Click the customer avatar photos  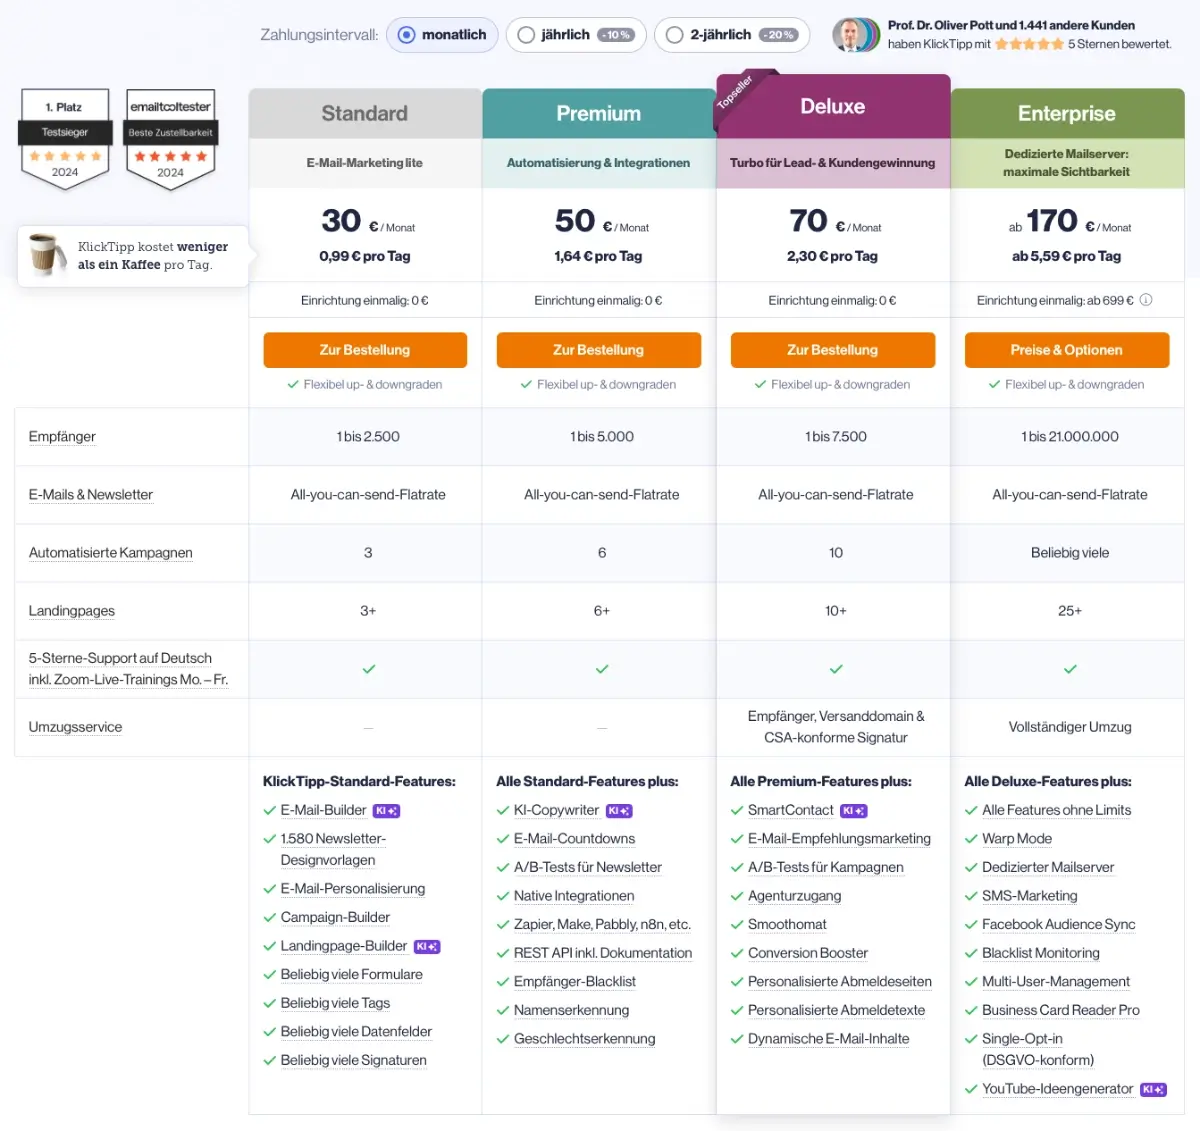click(856, 35)
